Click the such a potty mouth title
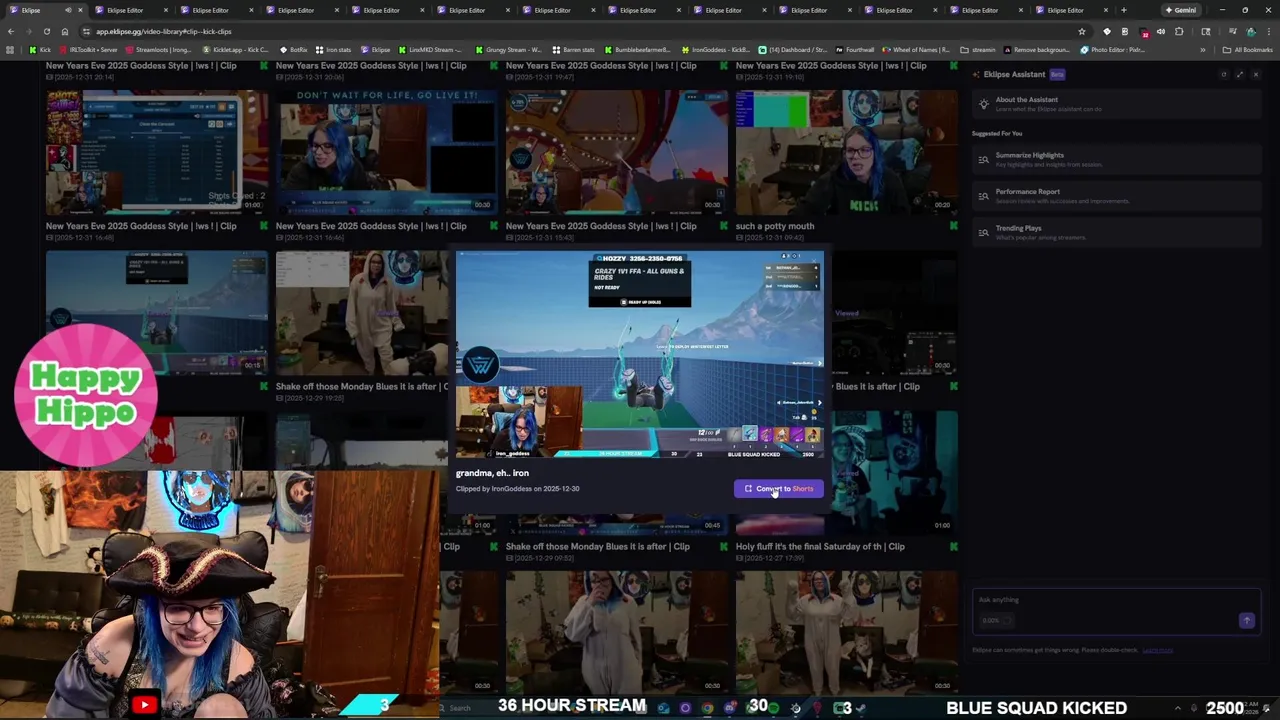Image resolution: width=1280 pixels, height=720 pixels. [x=775, y=226]
